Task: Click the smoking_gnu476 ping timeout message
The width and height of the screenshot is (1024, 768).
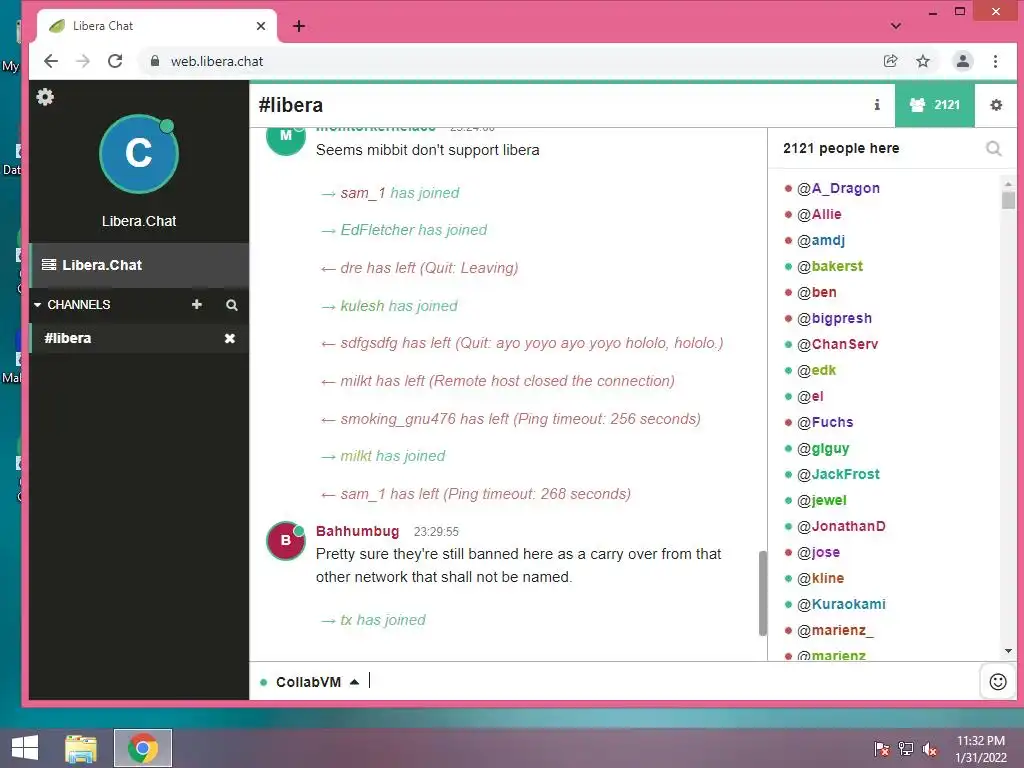Action: pos(520,419)
